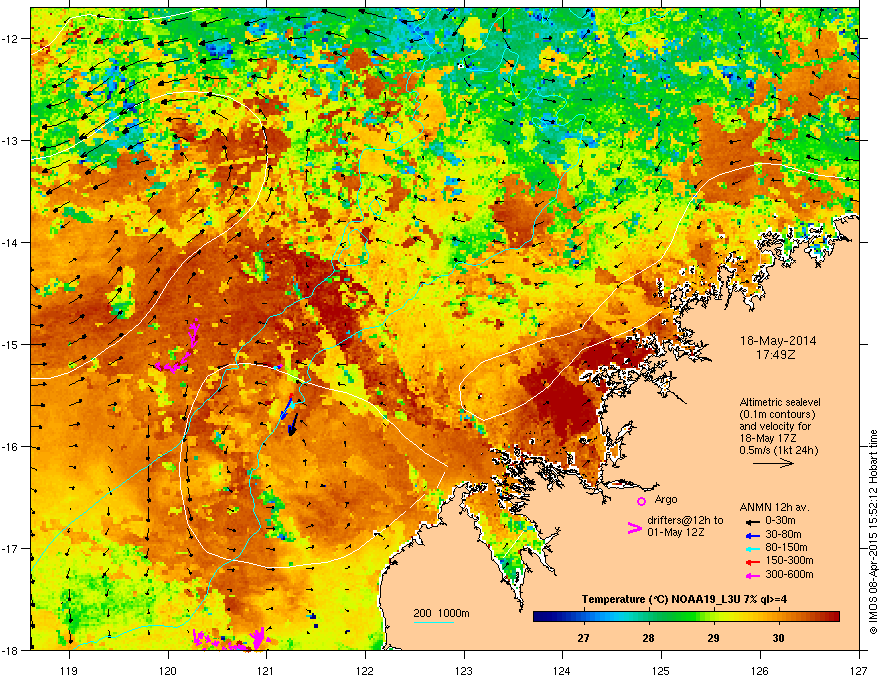Click the 'ANMN 12h av.' heading
Viewport: 880px width, 680px height.
tap(774, 507)
